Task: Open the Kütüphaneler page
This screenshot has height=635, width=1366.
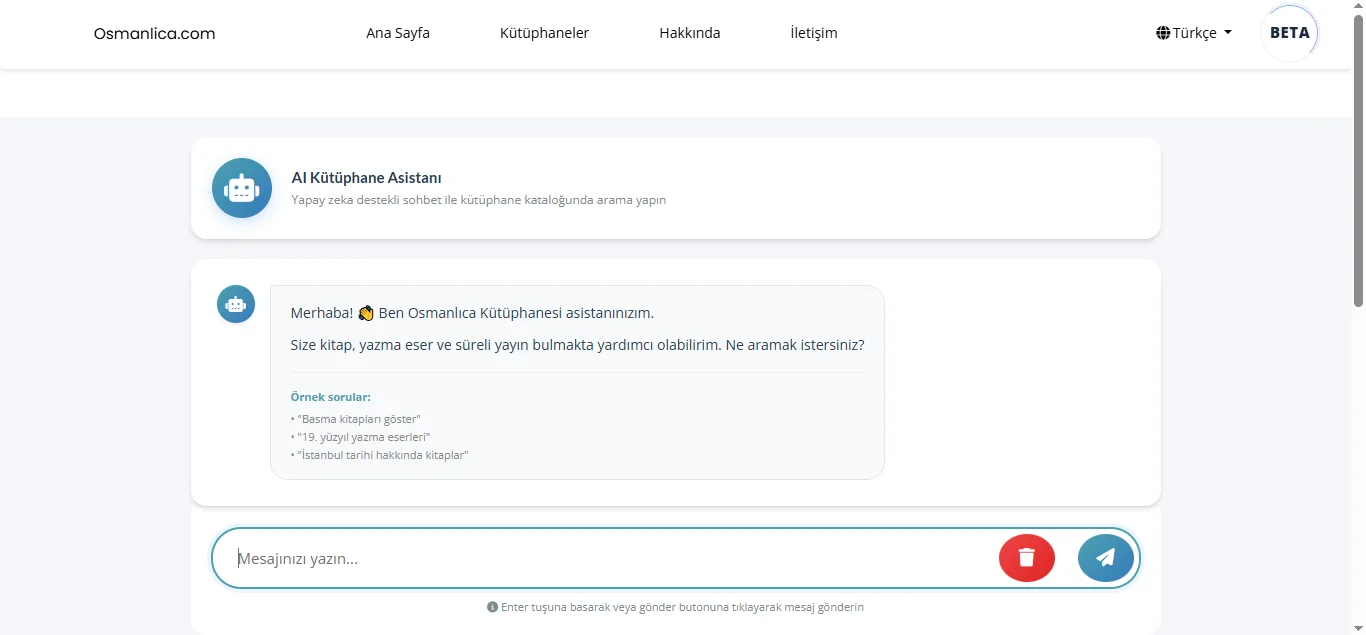Action: pos(544,33)
